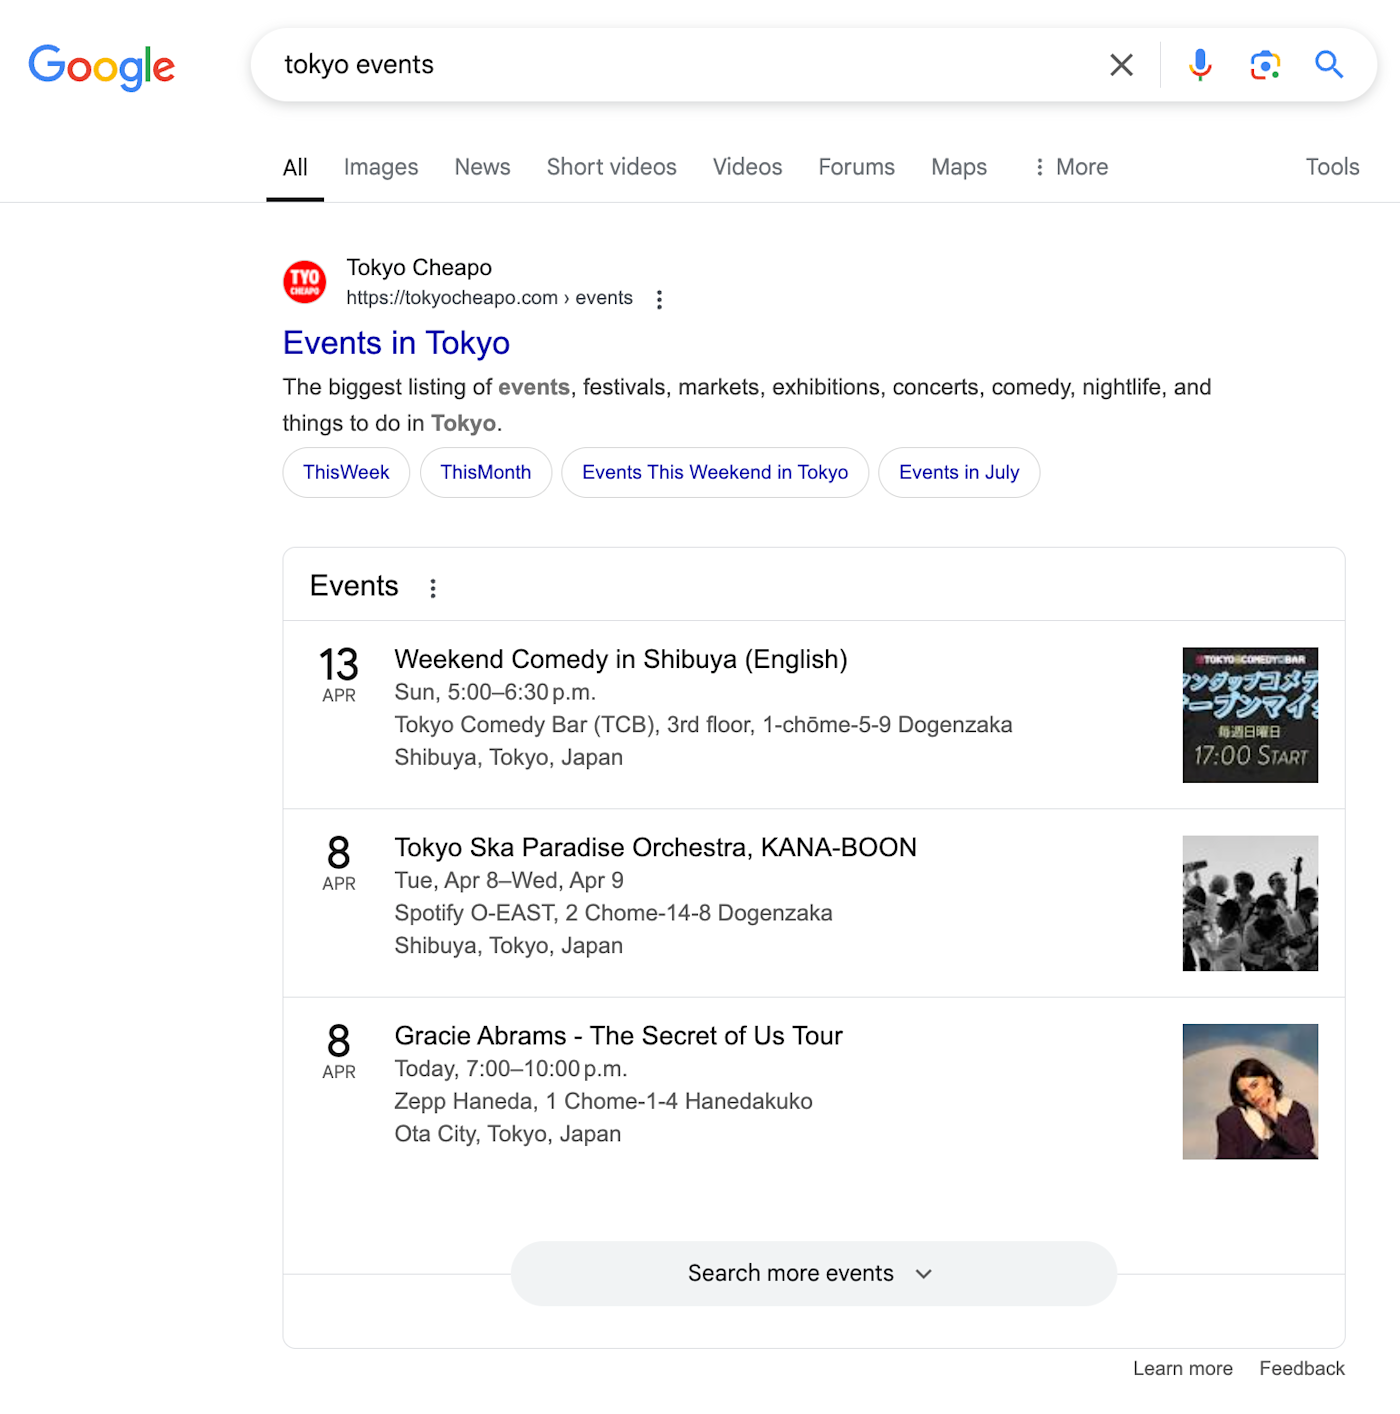1400x1414 pixels.
Task: Click the Learn more link below events
Action: click(1182, 1368)
